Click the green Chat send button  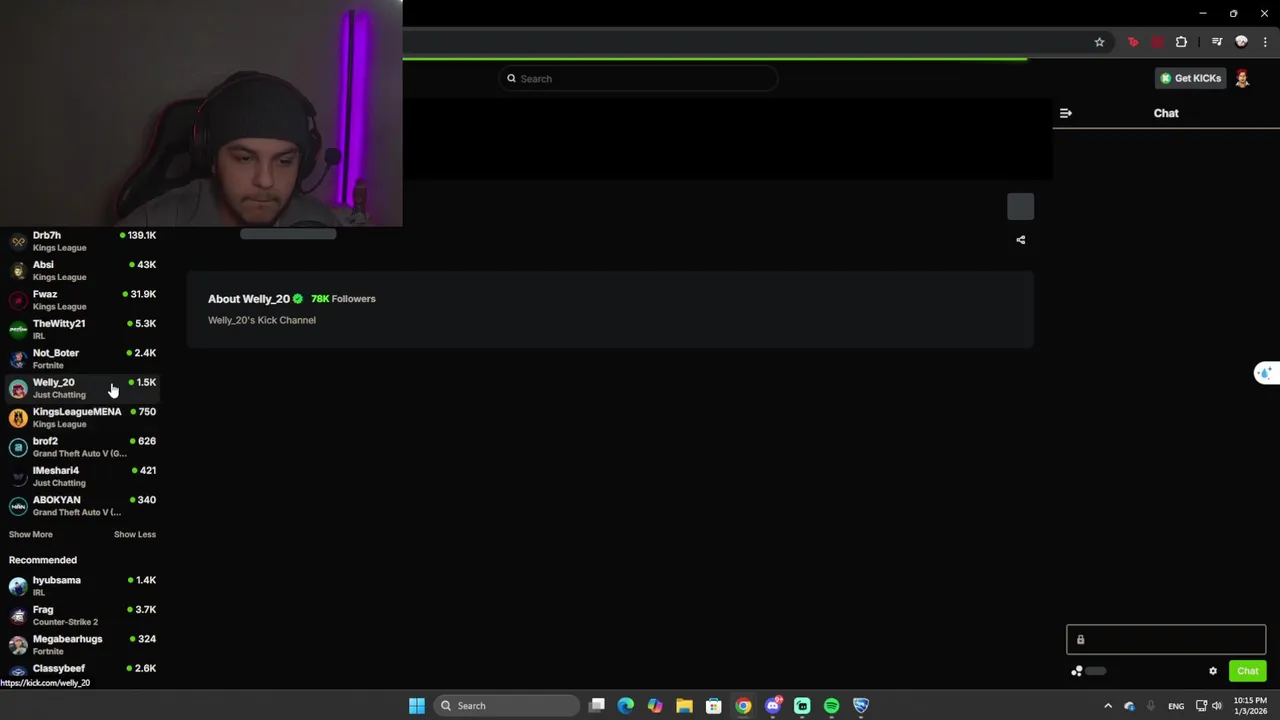(1247, 671)
